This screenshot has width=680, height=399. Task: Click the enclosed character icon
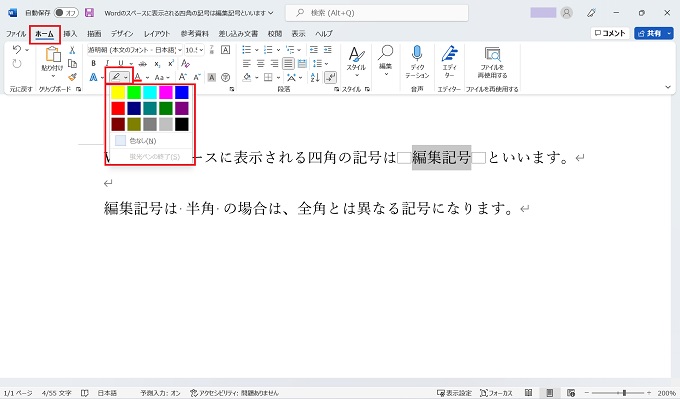click(226, 77)
